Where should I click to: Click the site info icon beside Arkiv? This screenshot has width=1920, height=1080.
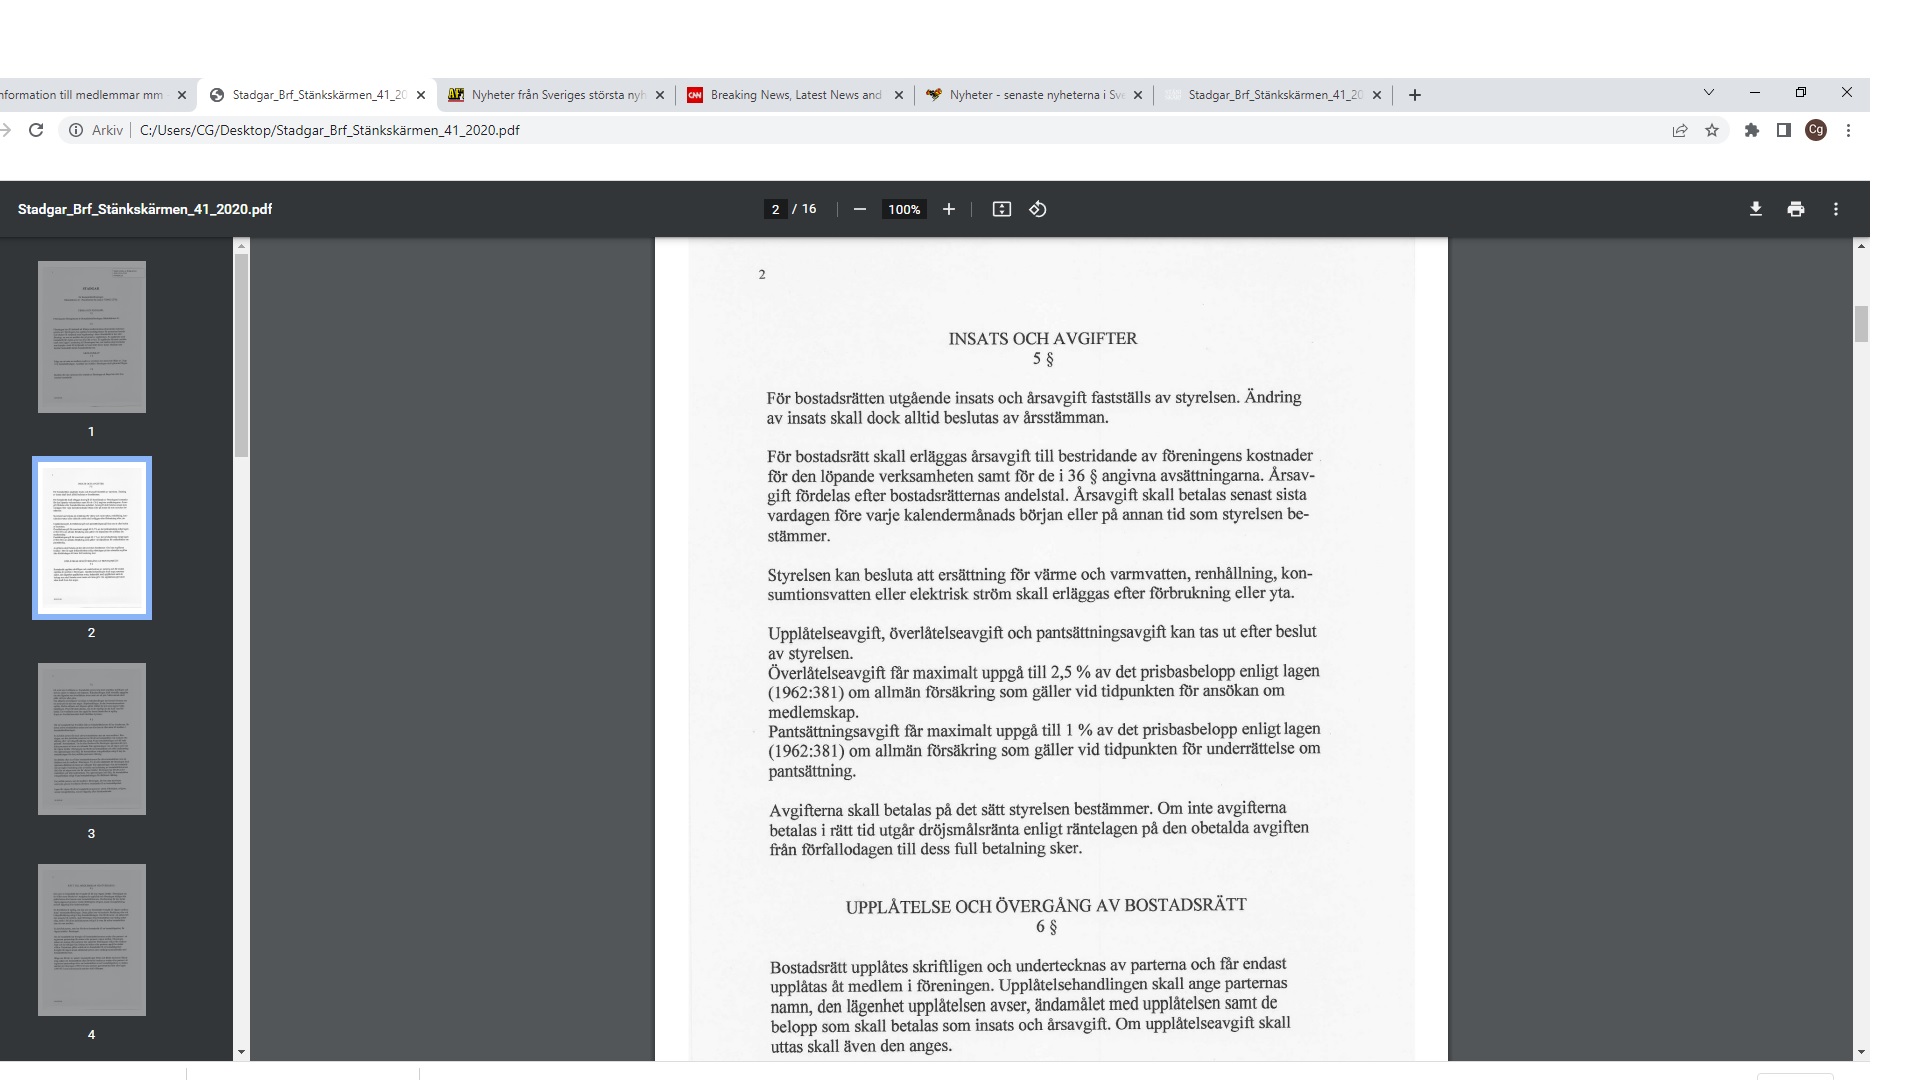(75, 130)
